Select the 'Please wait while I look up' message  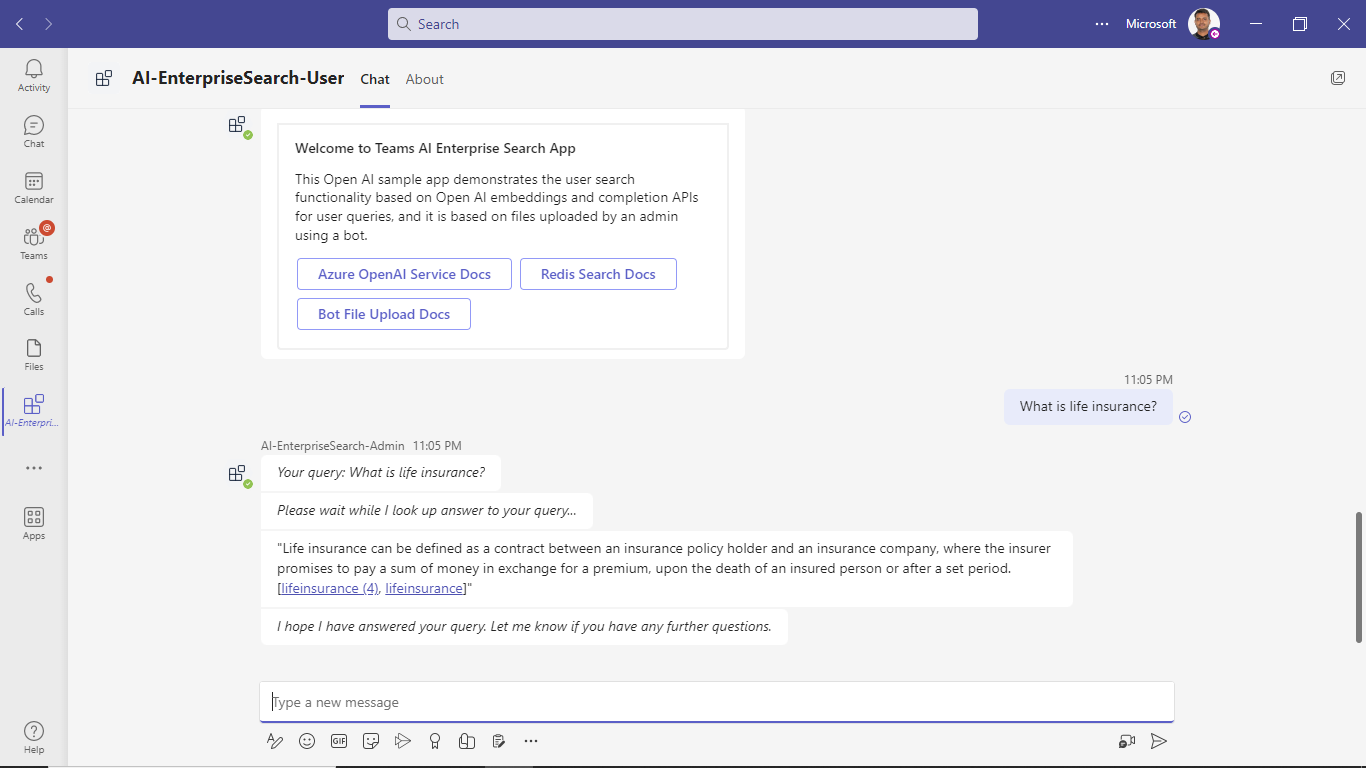click(x=427, y=510)
